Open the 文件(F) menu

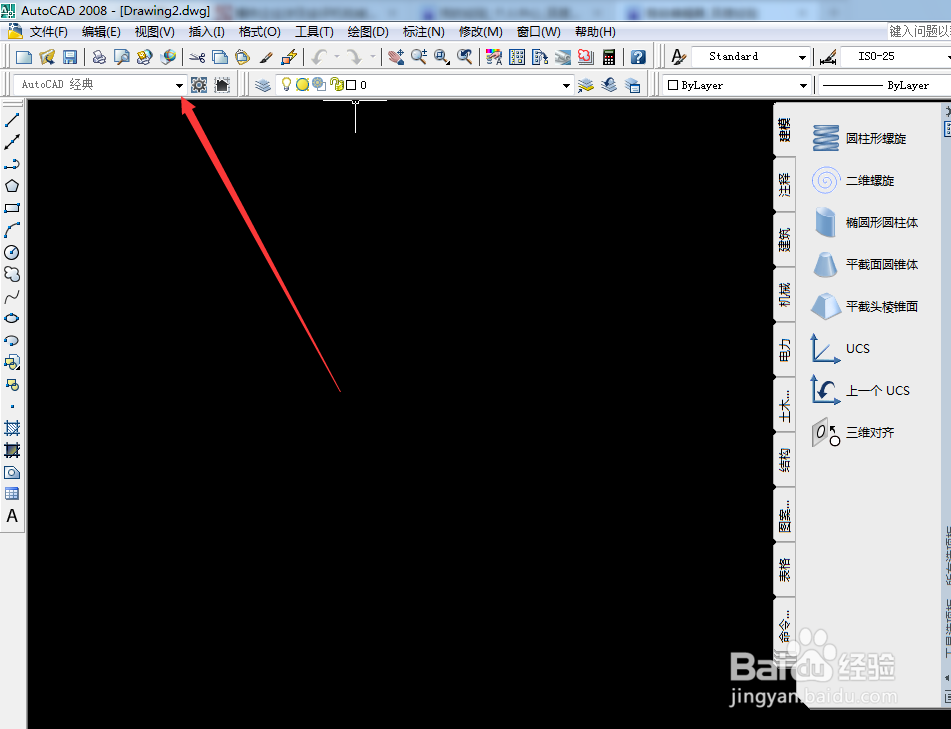pos(49,32)
